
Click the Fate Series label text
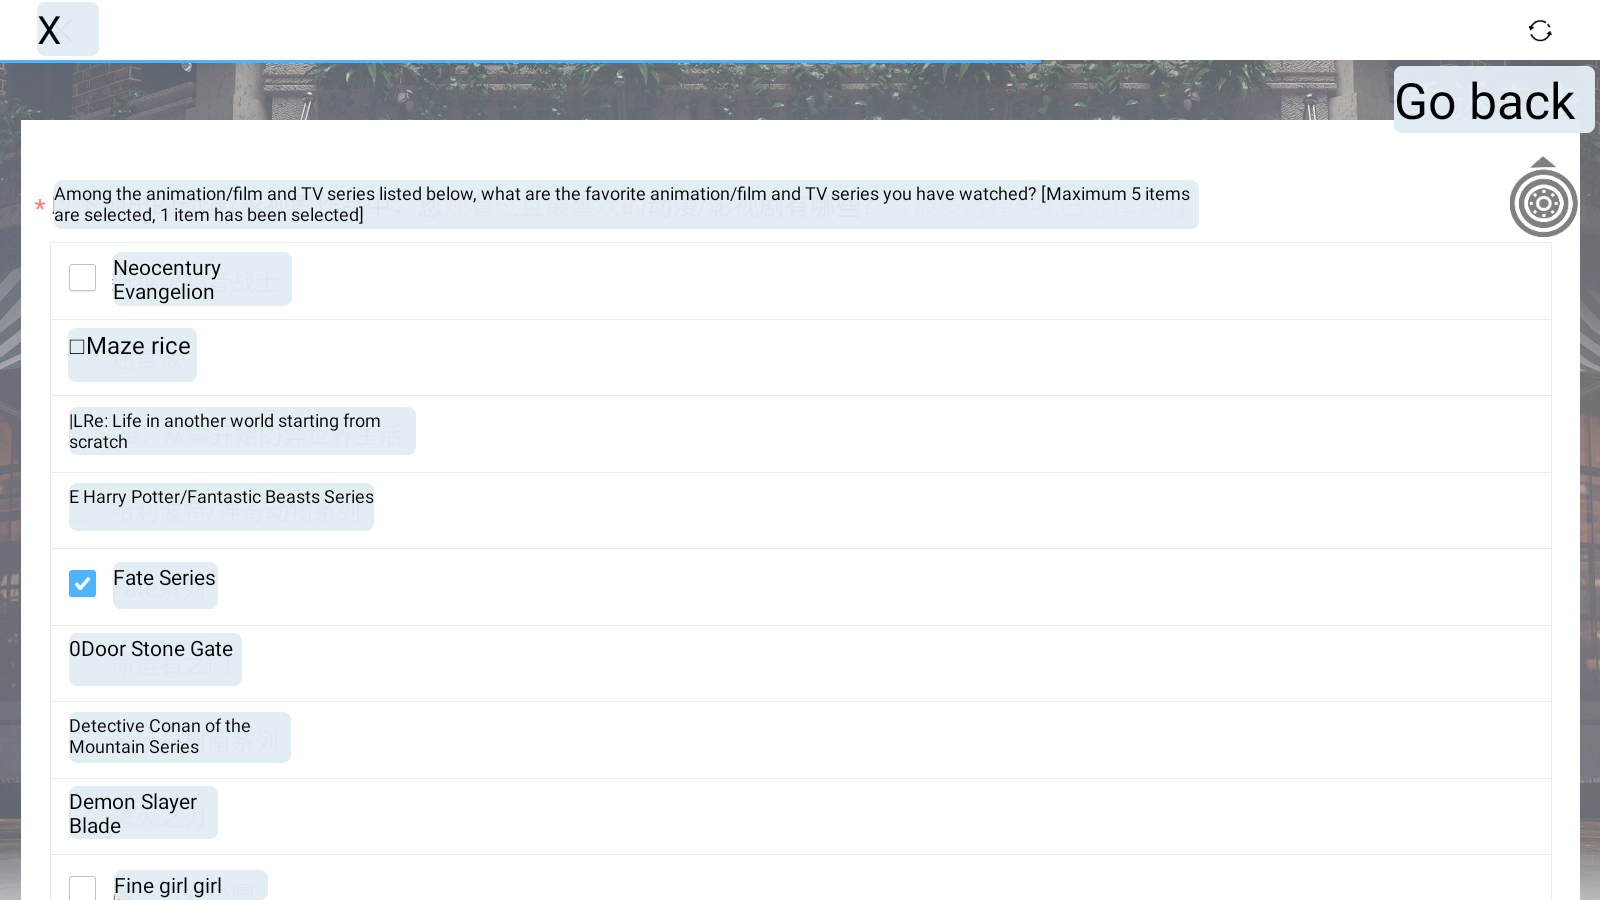tap(164, 578)
